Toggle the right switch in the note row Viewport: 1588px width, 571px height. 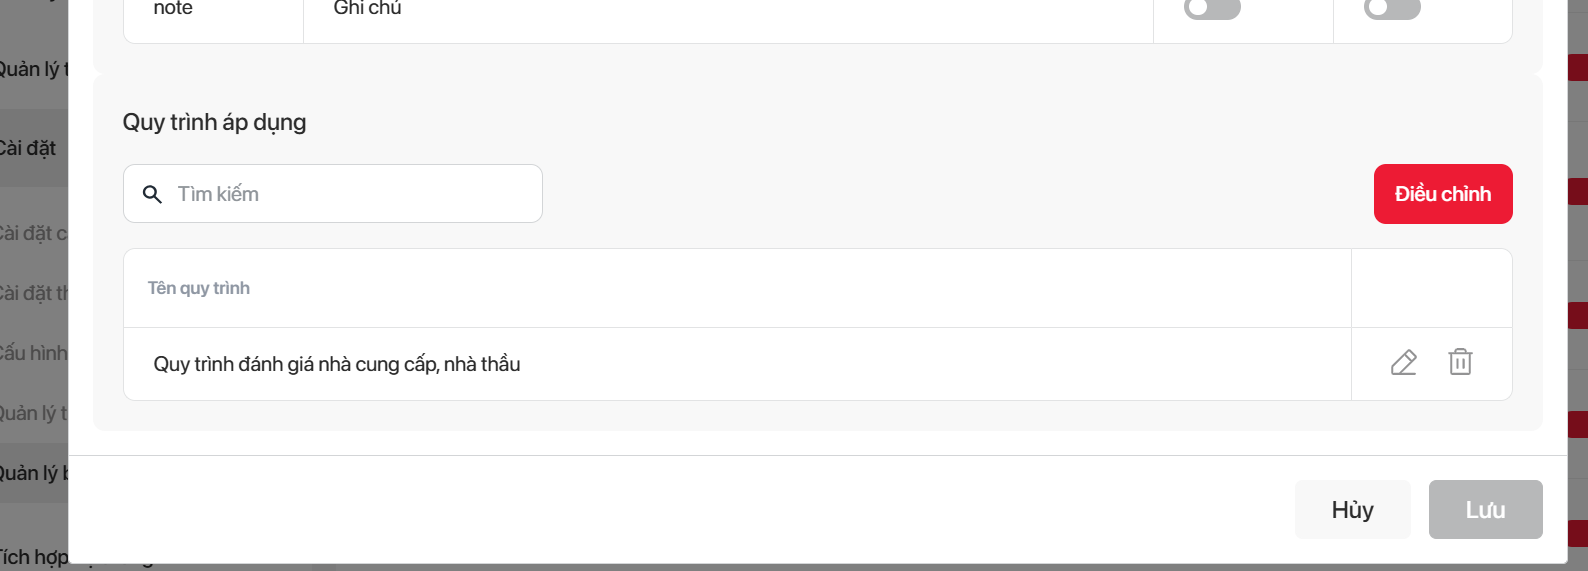pos(1392,8)
